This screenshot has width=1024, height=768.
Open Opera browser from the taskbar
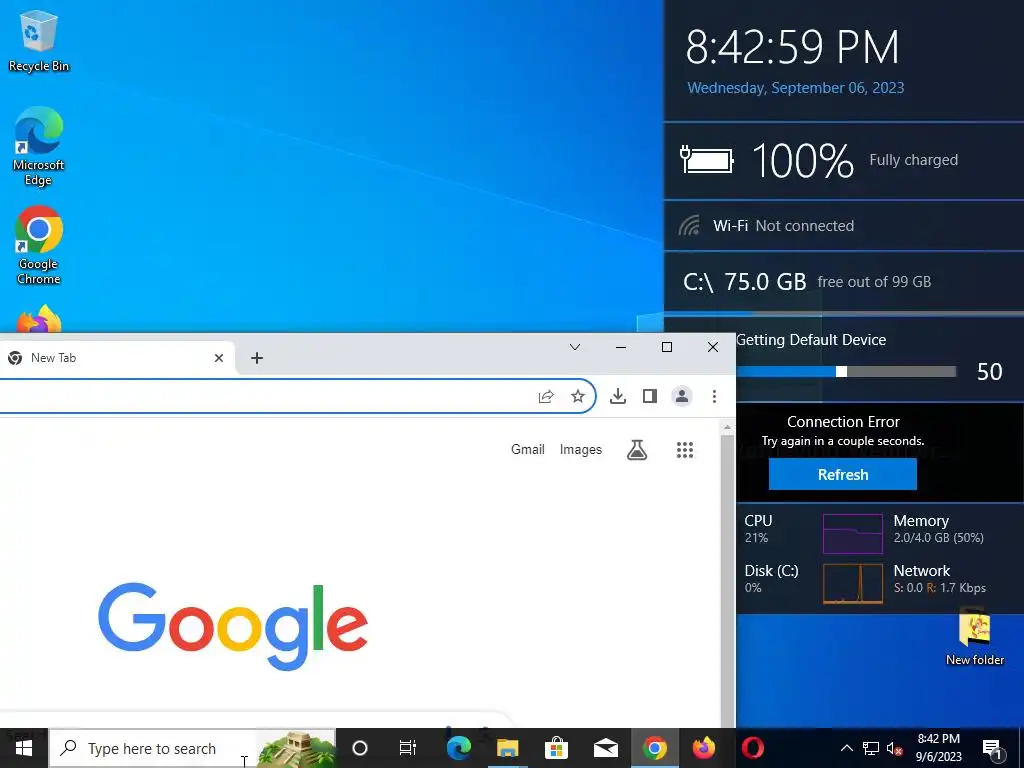752,748
